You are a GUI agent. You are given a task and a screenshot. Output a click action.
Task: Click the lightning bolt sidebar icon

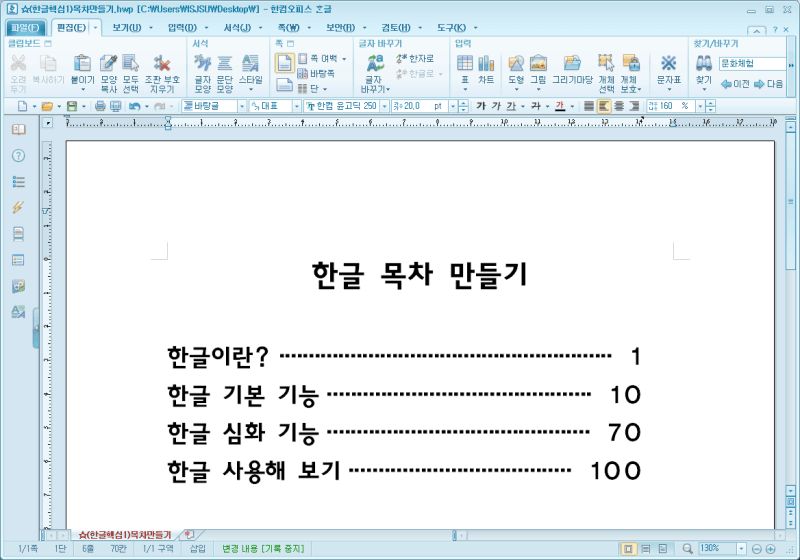[18, 207]
